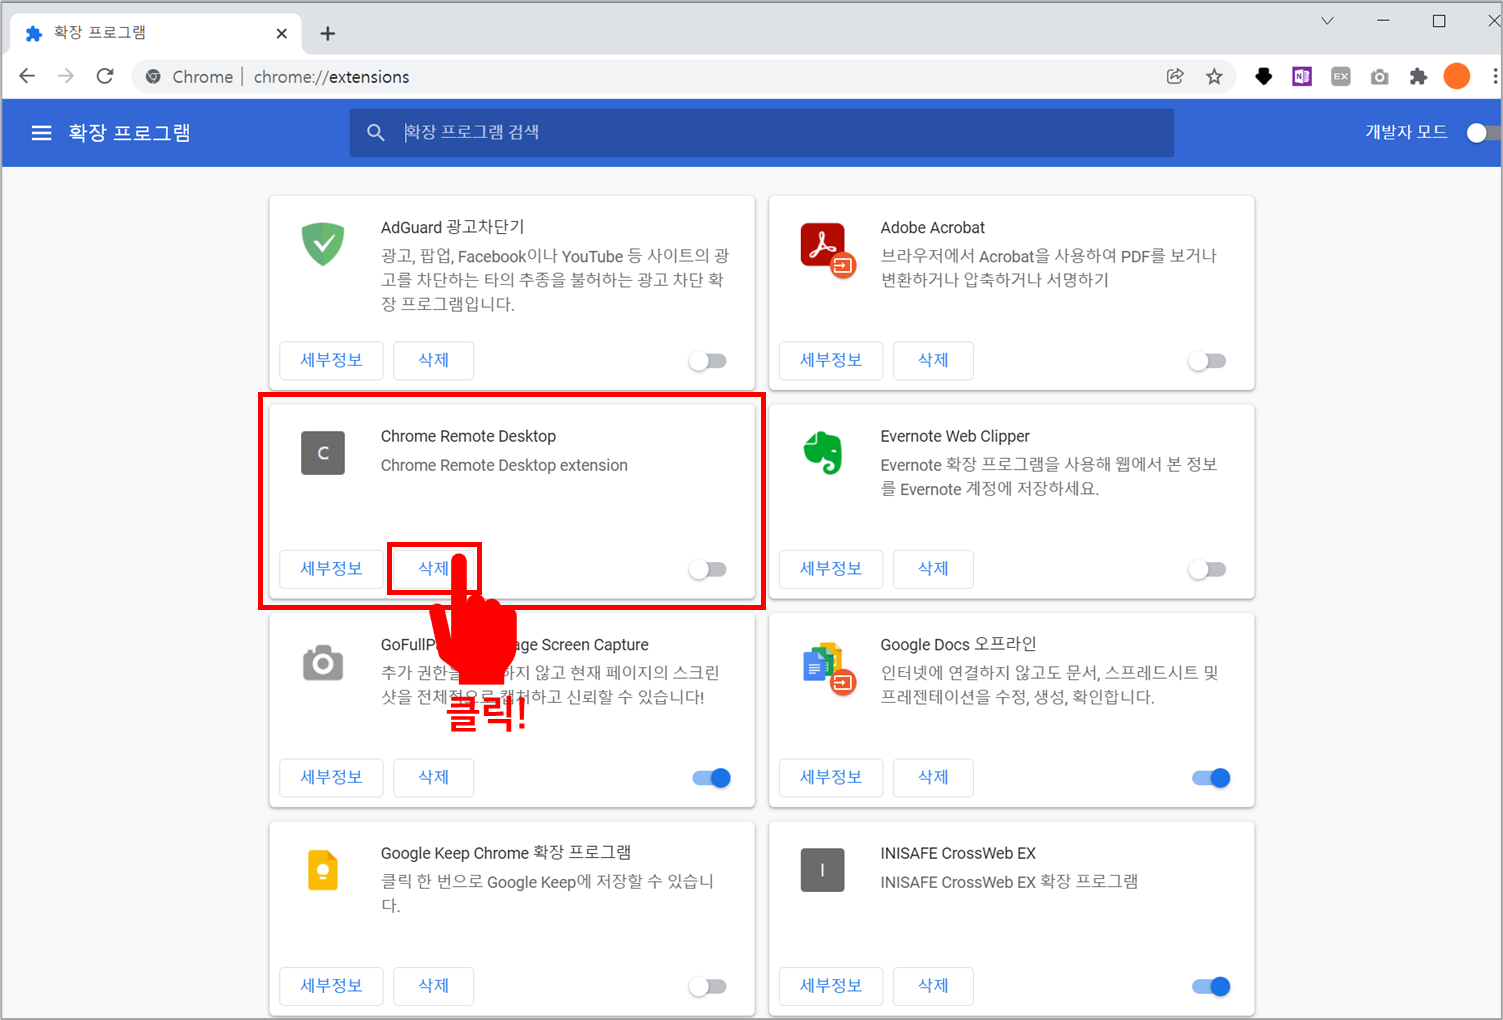Open 세부정보 for GoFullPage

[331, 777]
